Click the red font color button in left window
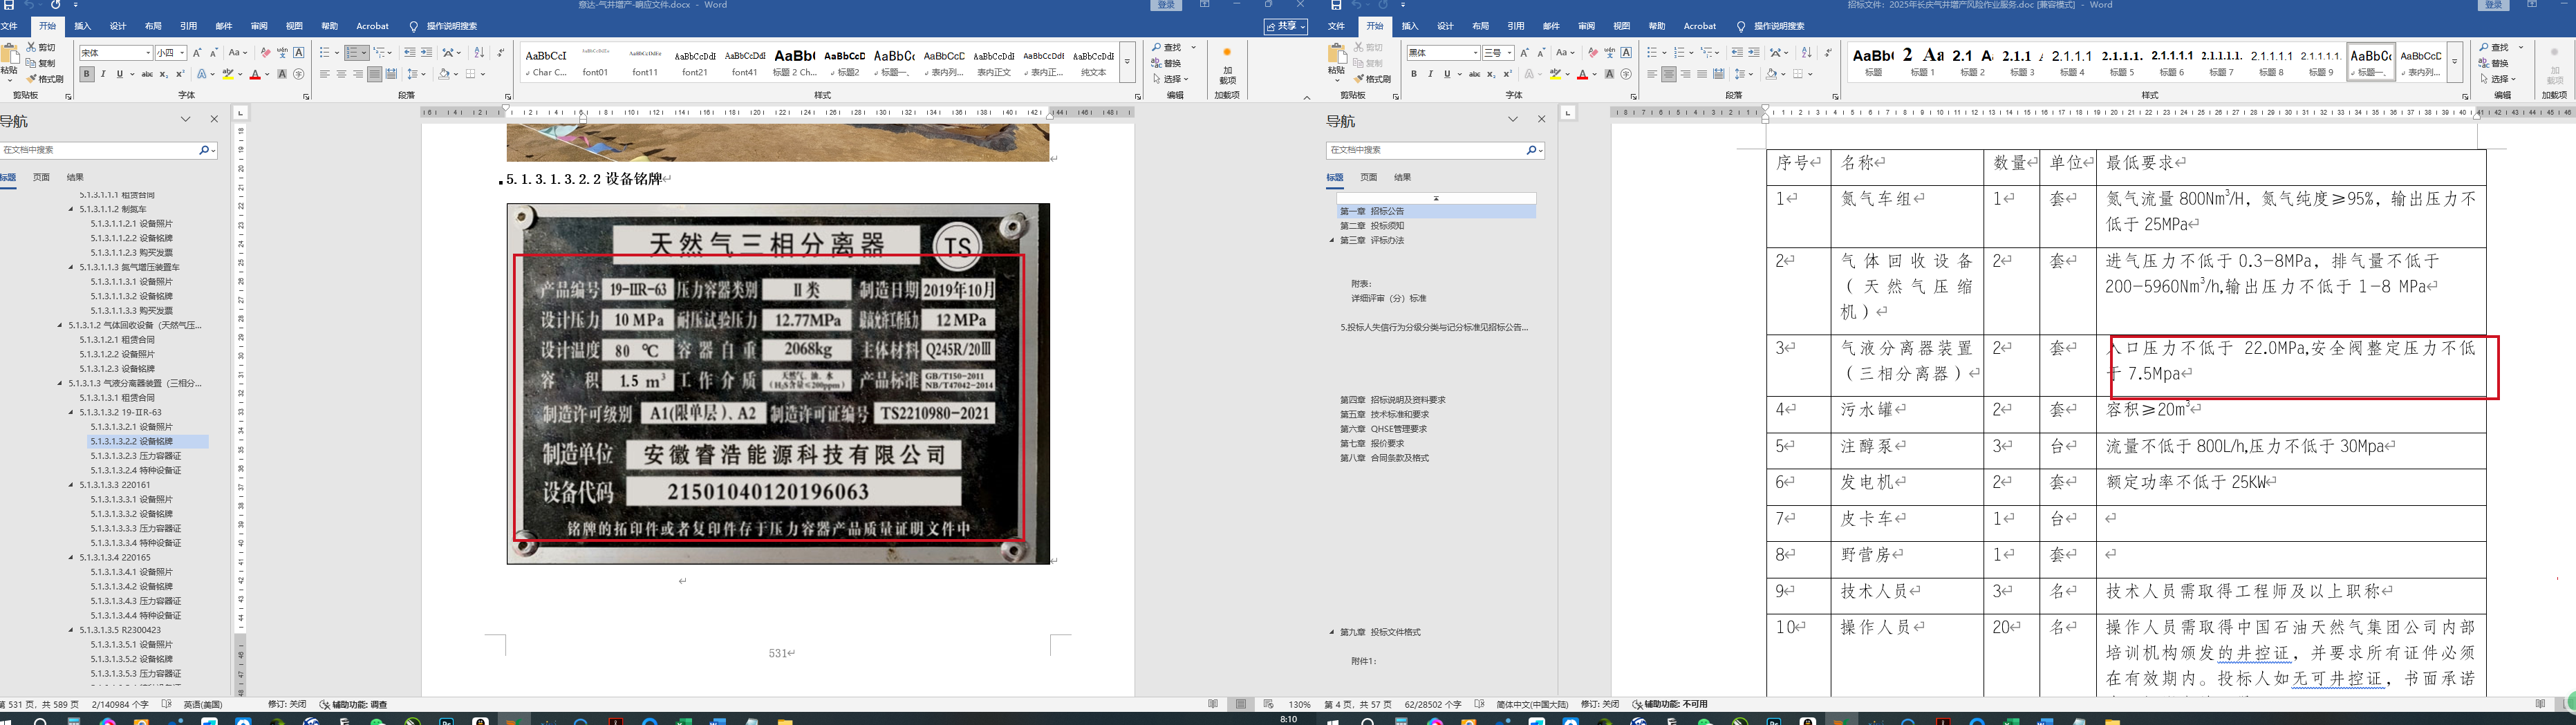2576x725 pixels. [x=255, y=74]
